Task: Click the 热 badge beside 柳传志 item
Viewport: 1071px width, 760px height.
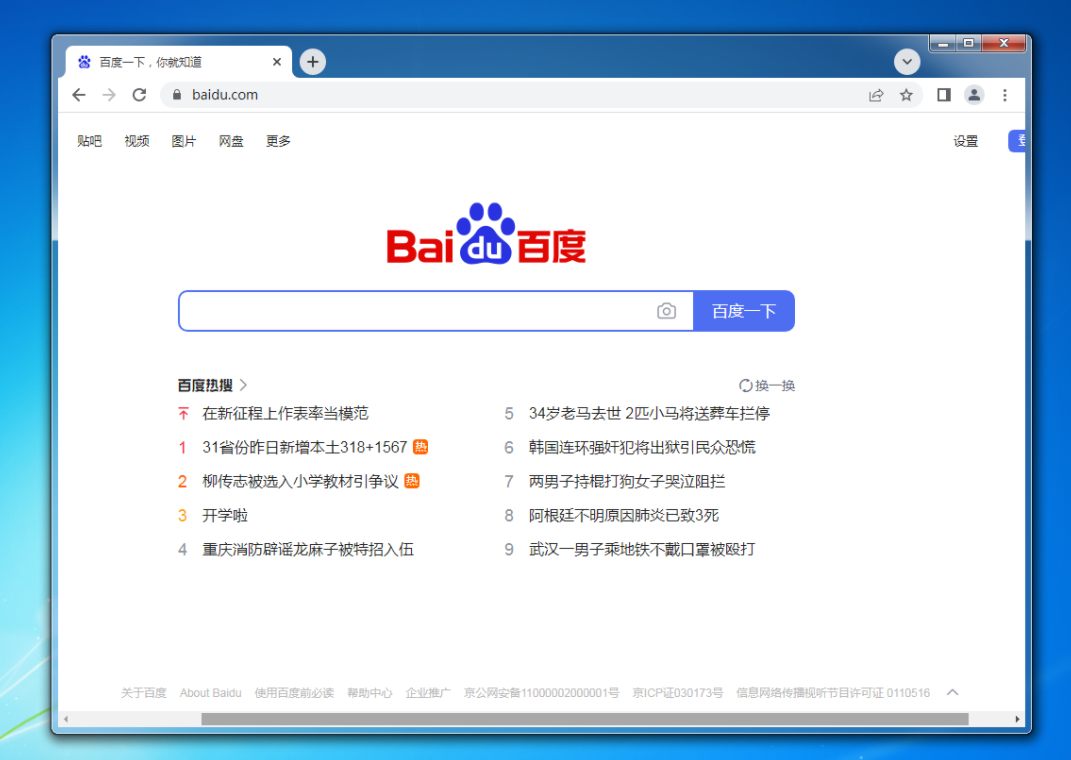Action: pos(412,481)
